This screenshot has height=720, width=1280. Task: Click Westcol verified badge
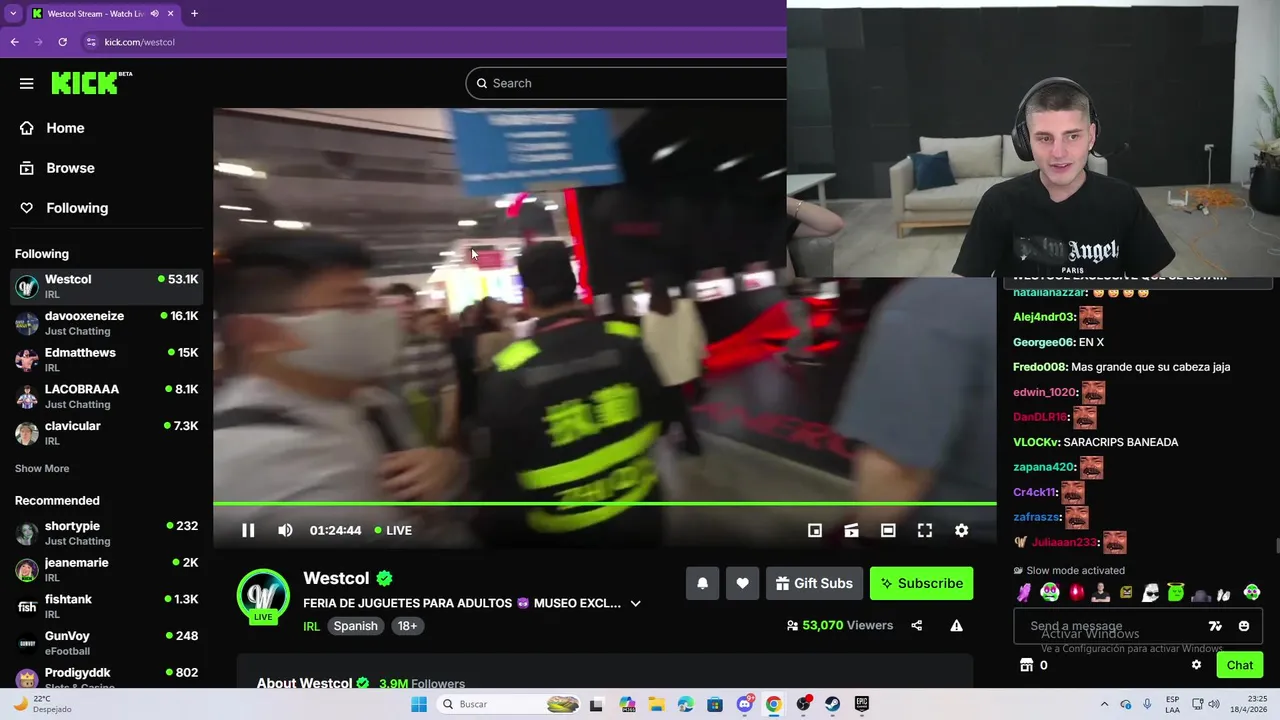pos(384,578)
